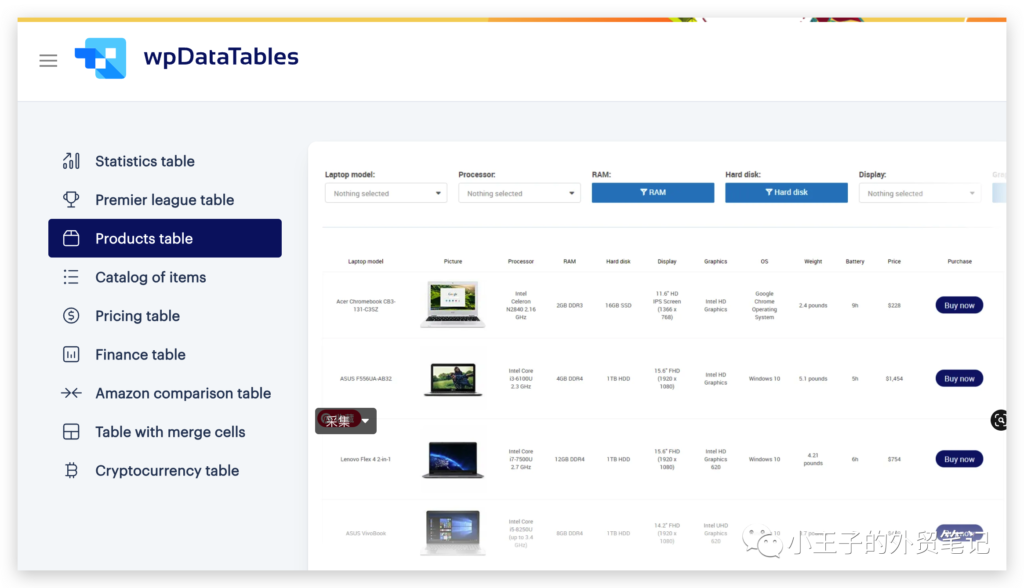1024x588 pixels.
Task: Click Buy now for Lenovo Flex 4
Action: click(x=959, y=459)
